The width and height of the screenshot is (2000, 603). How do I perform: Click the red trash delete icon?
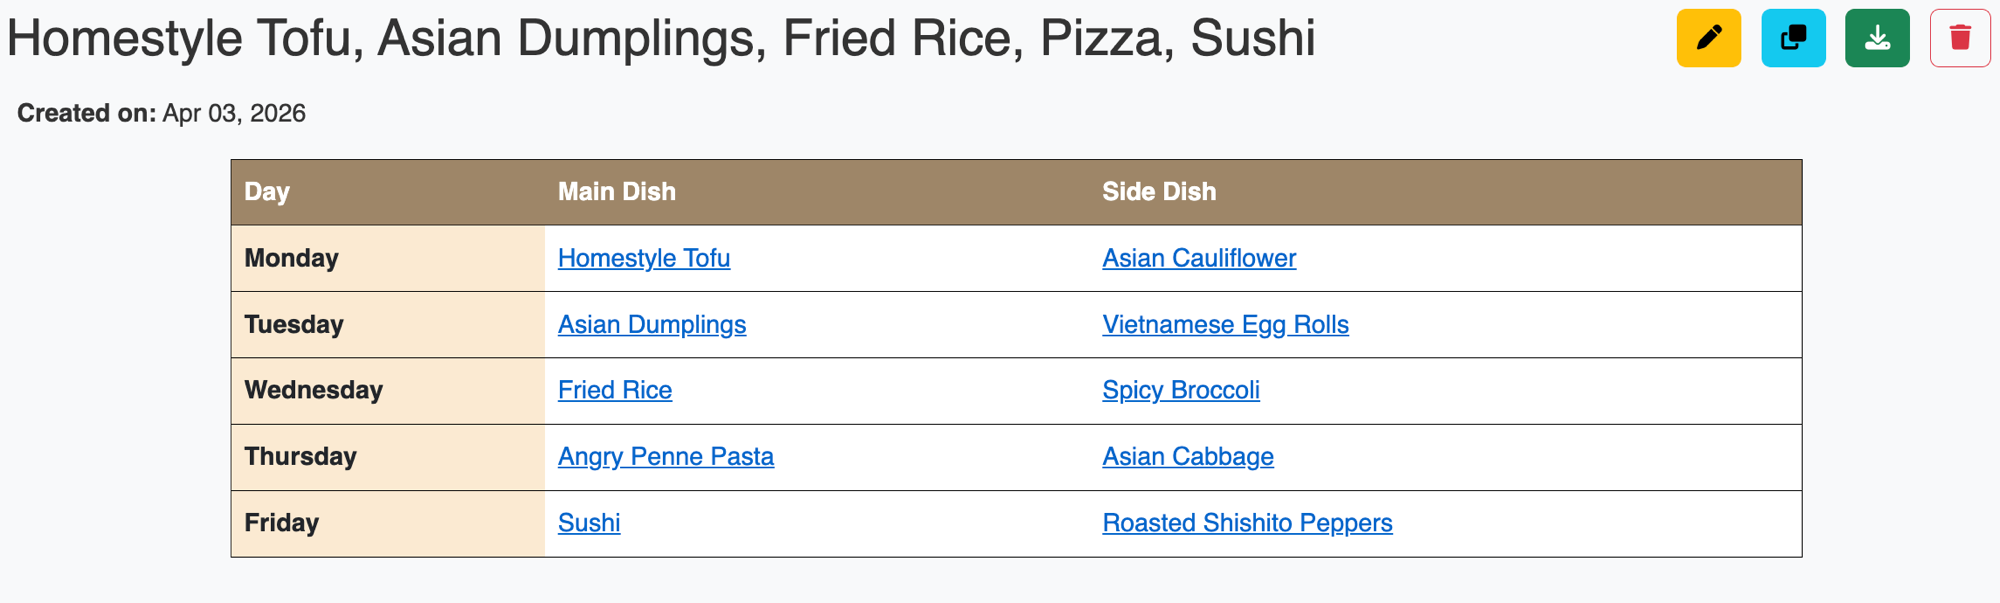pos(1960,38)
